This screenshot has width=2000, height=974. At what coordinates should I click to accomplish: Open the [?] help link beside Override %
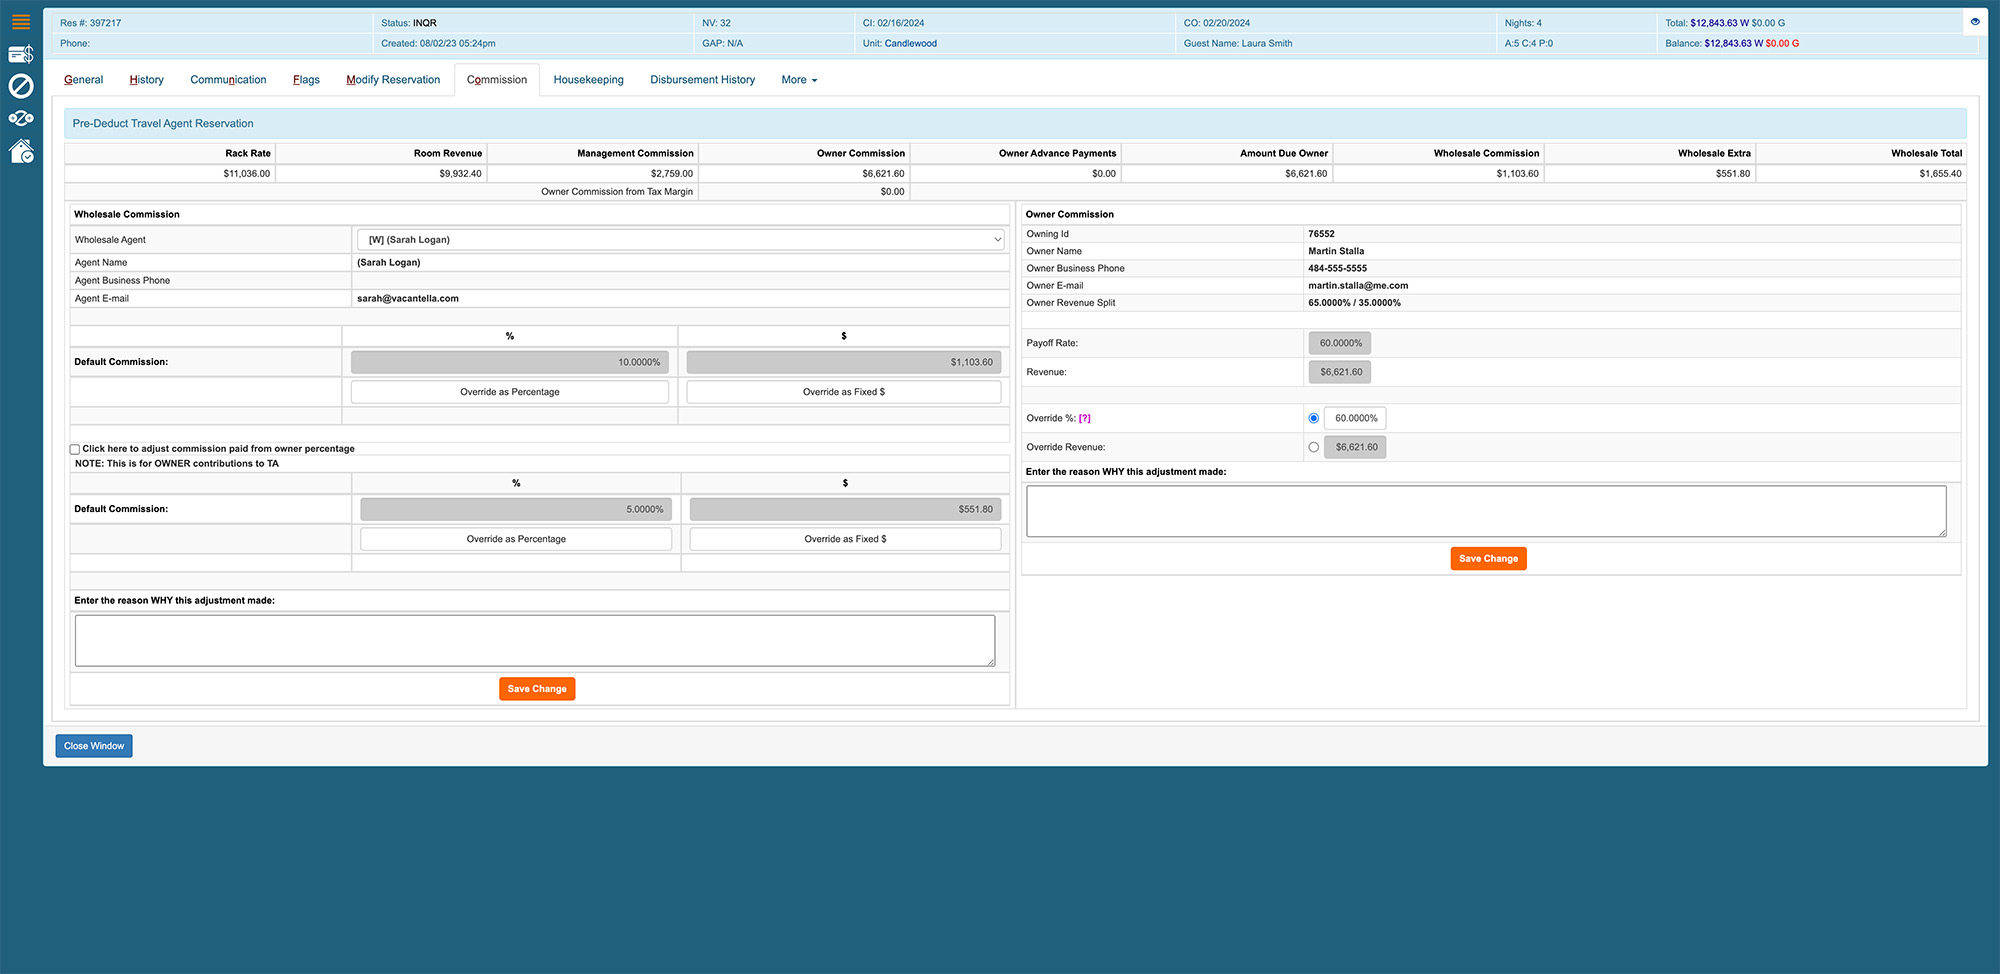pos(1085,418)
